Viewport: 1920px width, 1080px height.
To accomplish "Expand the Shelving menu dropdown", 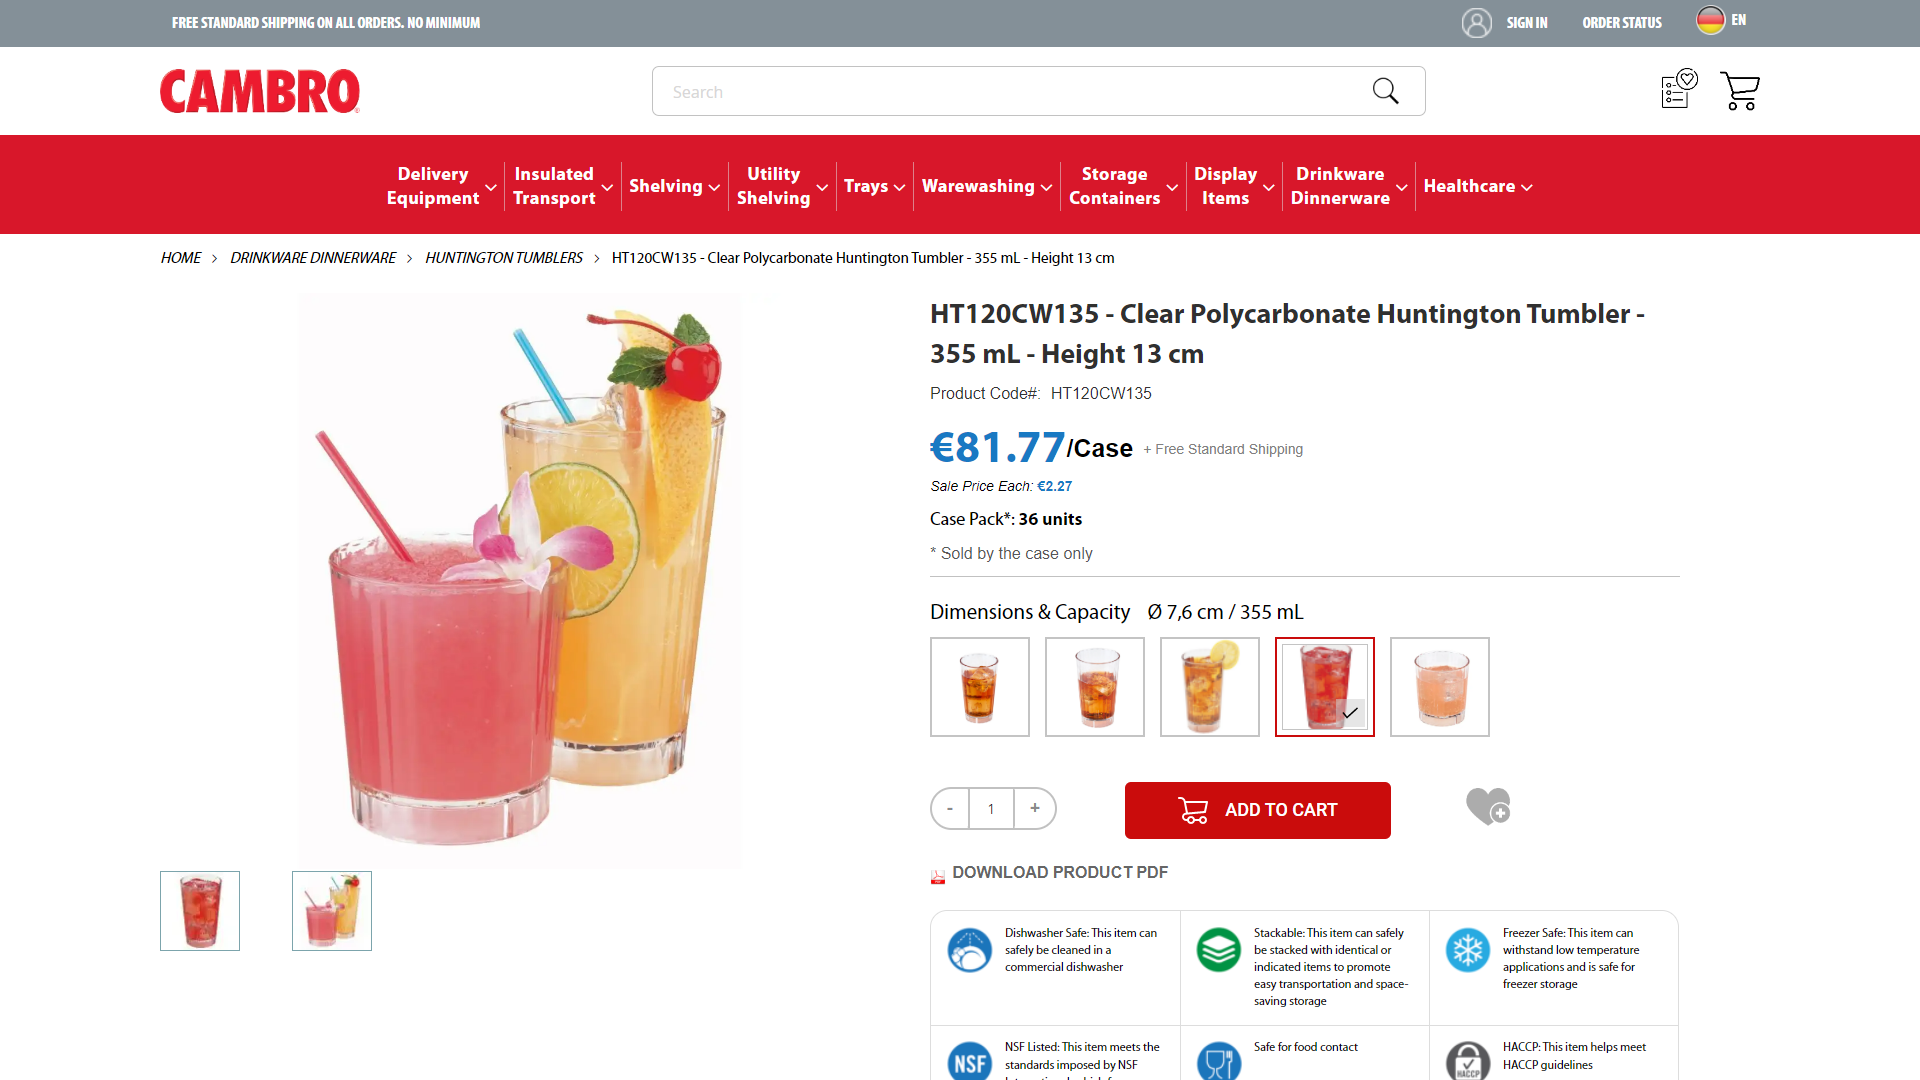I will [x=674, y=186].
